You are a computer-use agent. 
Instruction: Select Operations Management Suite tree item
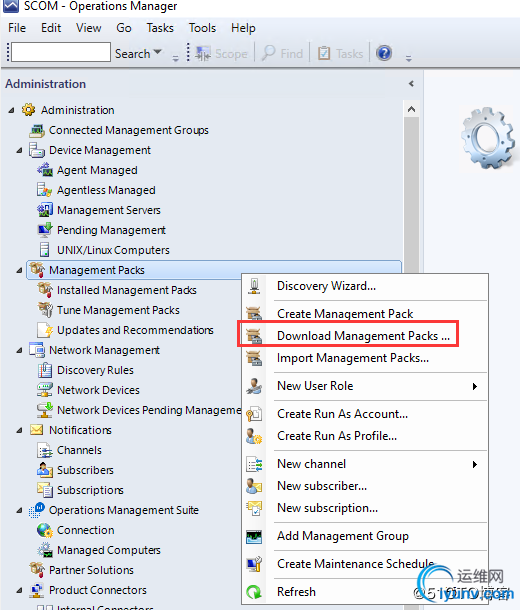click(124, 510)
